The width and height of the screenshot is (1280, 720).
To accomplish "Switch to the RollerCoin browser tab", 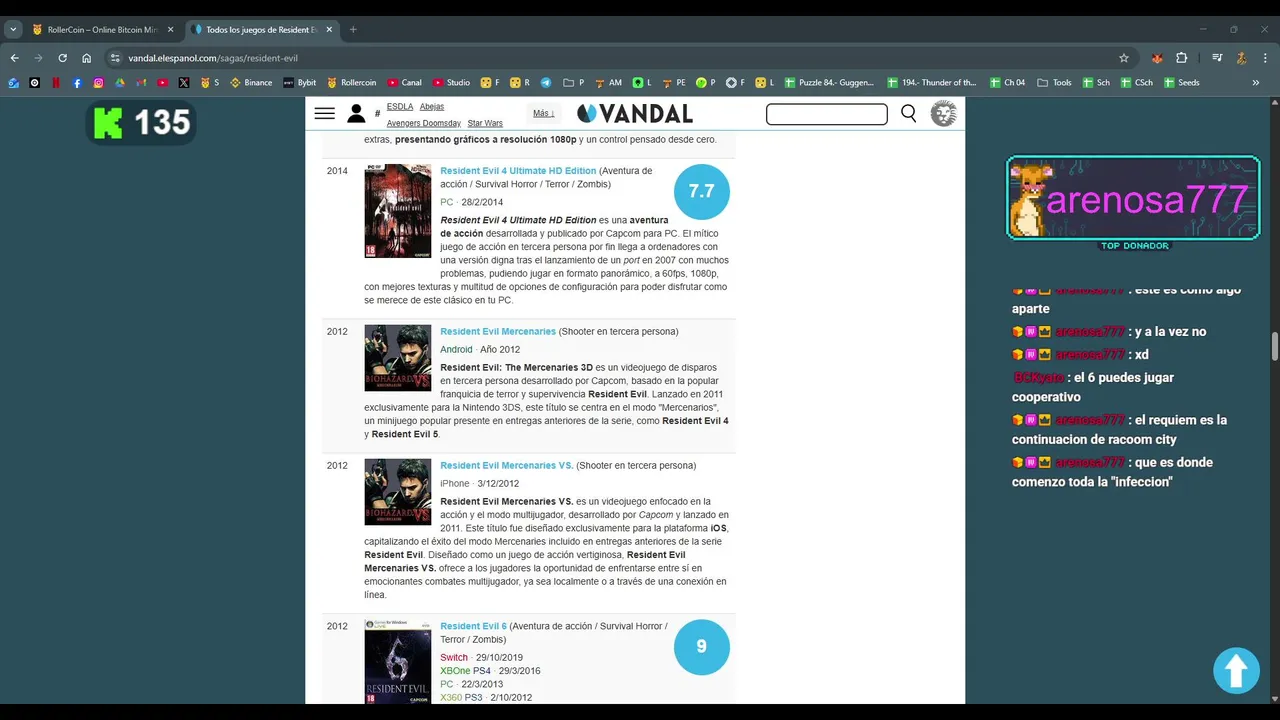I will [102, 30].
